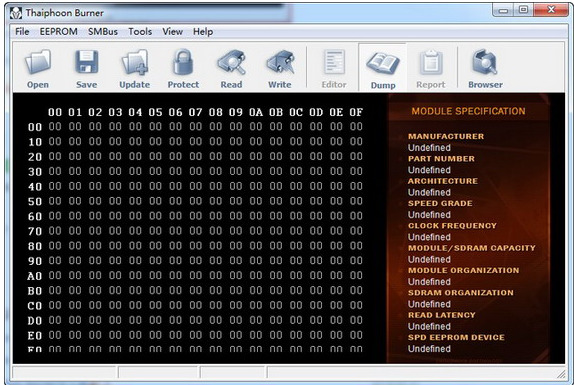Click the SPEED GRADE label
This screenshot has height=385, width=574.
coord(440,203)
